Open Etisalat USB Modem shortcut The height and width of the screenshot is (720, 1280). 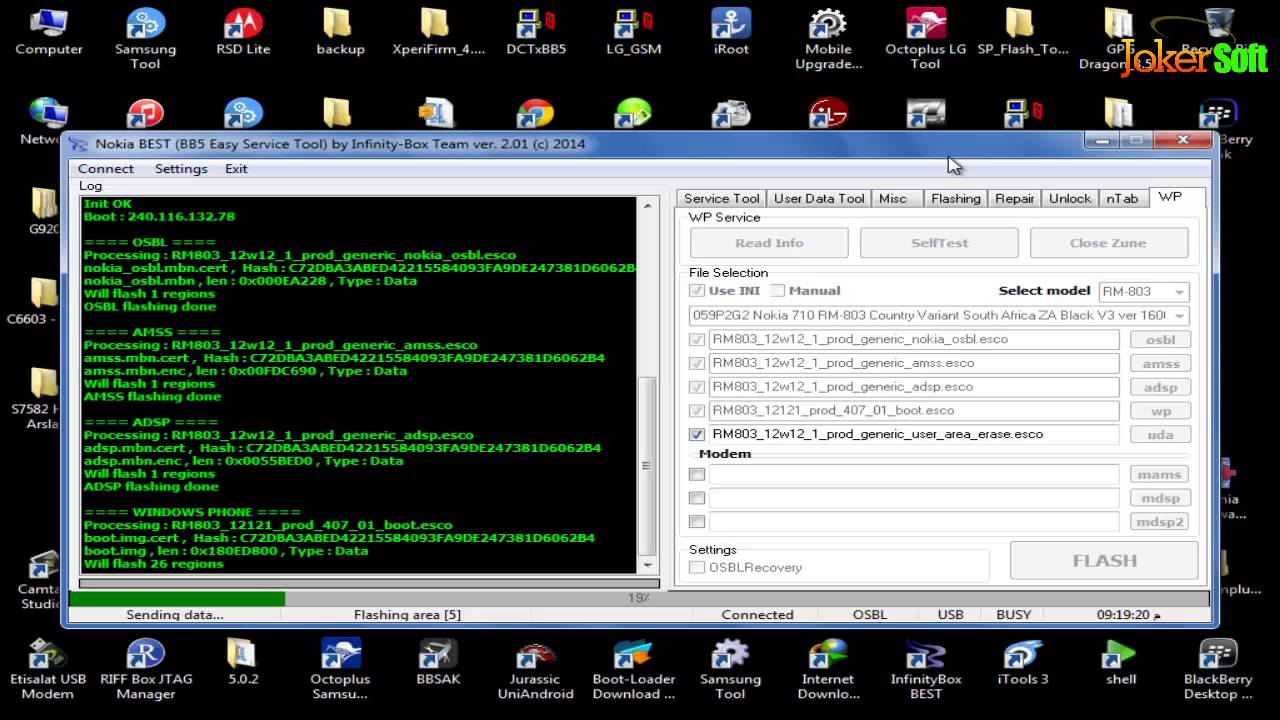[48, 668]
